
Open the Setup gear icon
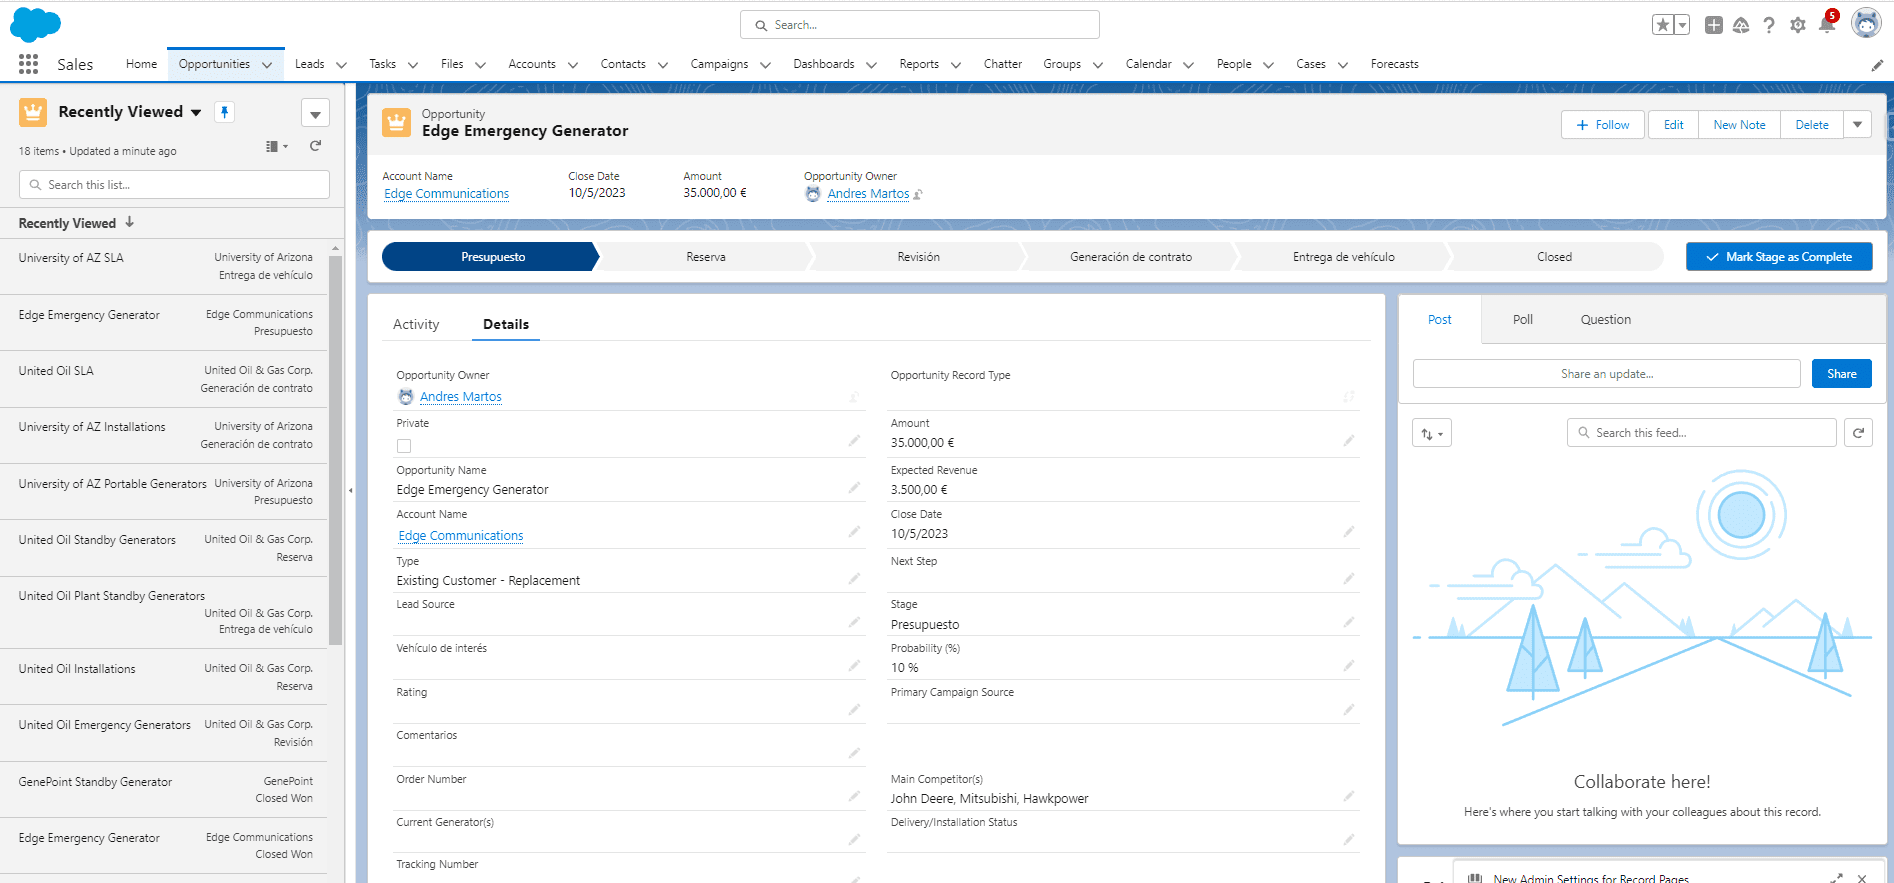(x=1798, y=25)
